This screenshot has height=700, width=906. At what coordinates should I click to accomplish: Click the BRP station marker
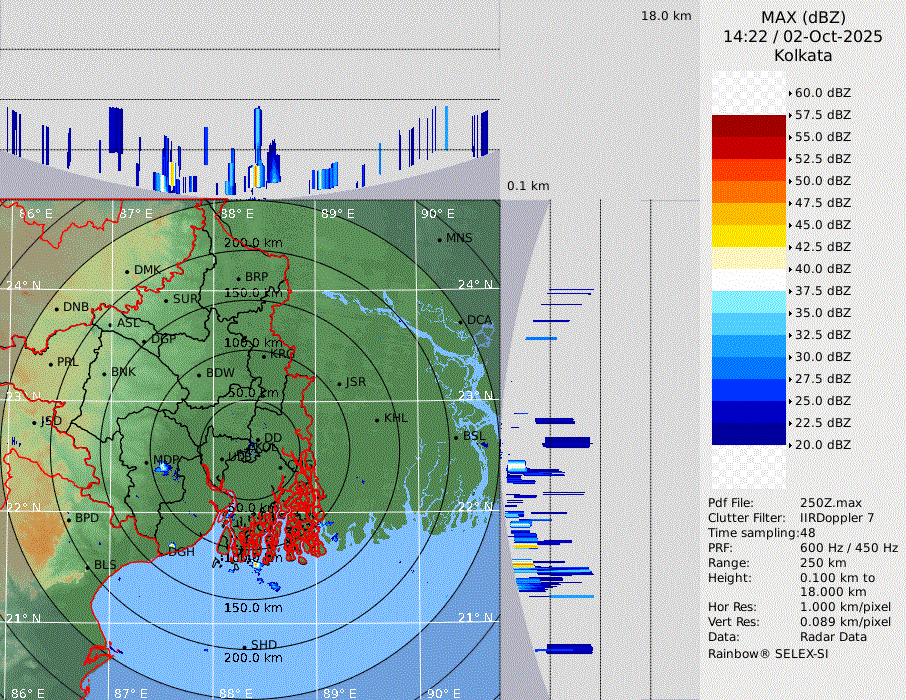point(239,278)
